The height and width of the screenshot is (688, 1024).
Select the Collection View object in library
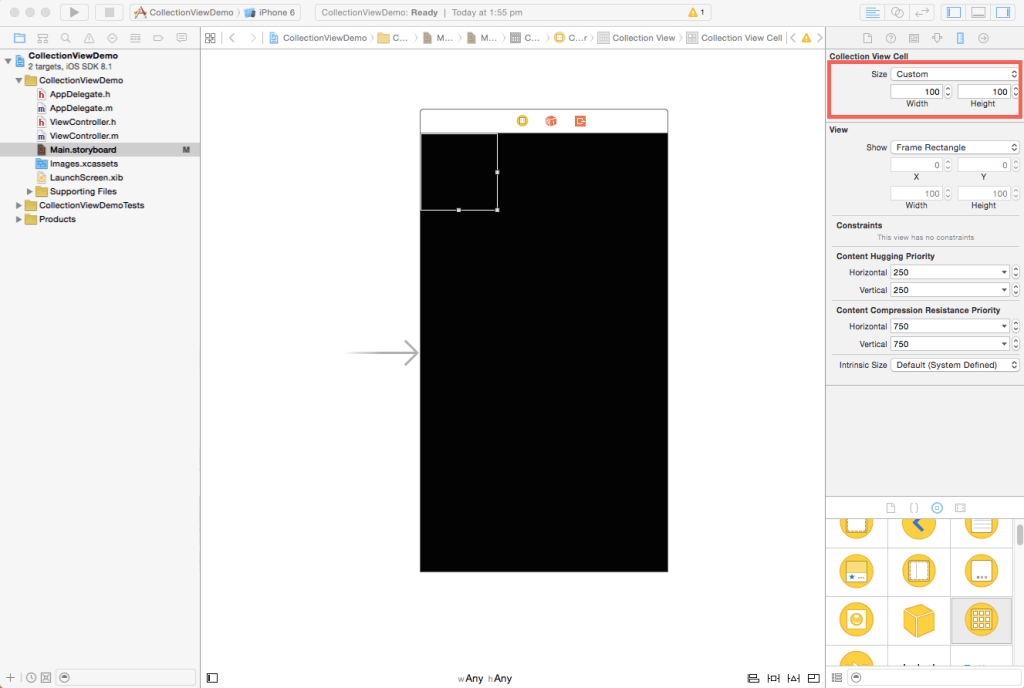pyautogui.click(x=981, y=620)
